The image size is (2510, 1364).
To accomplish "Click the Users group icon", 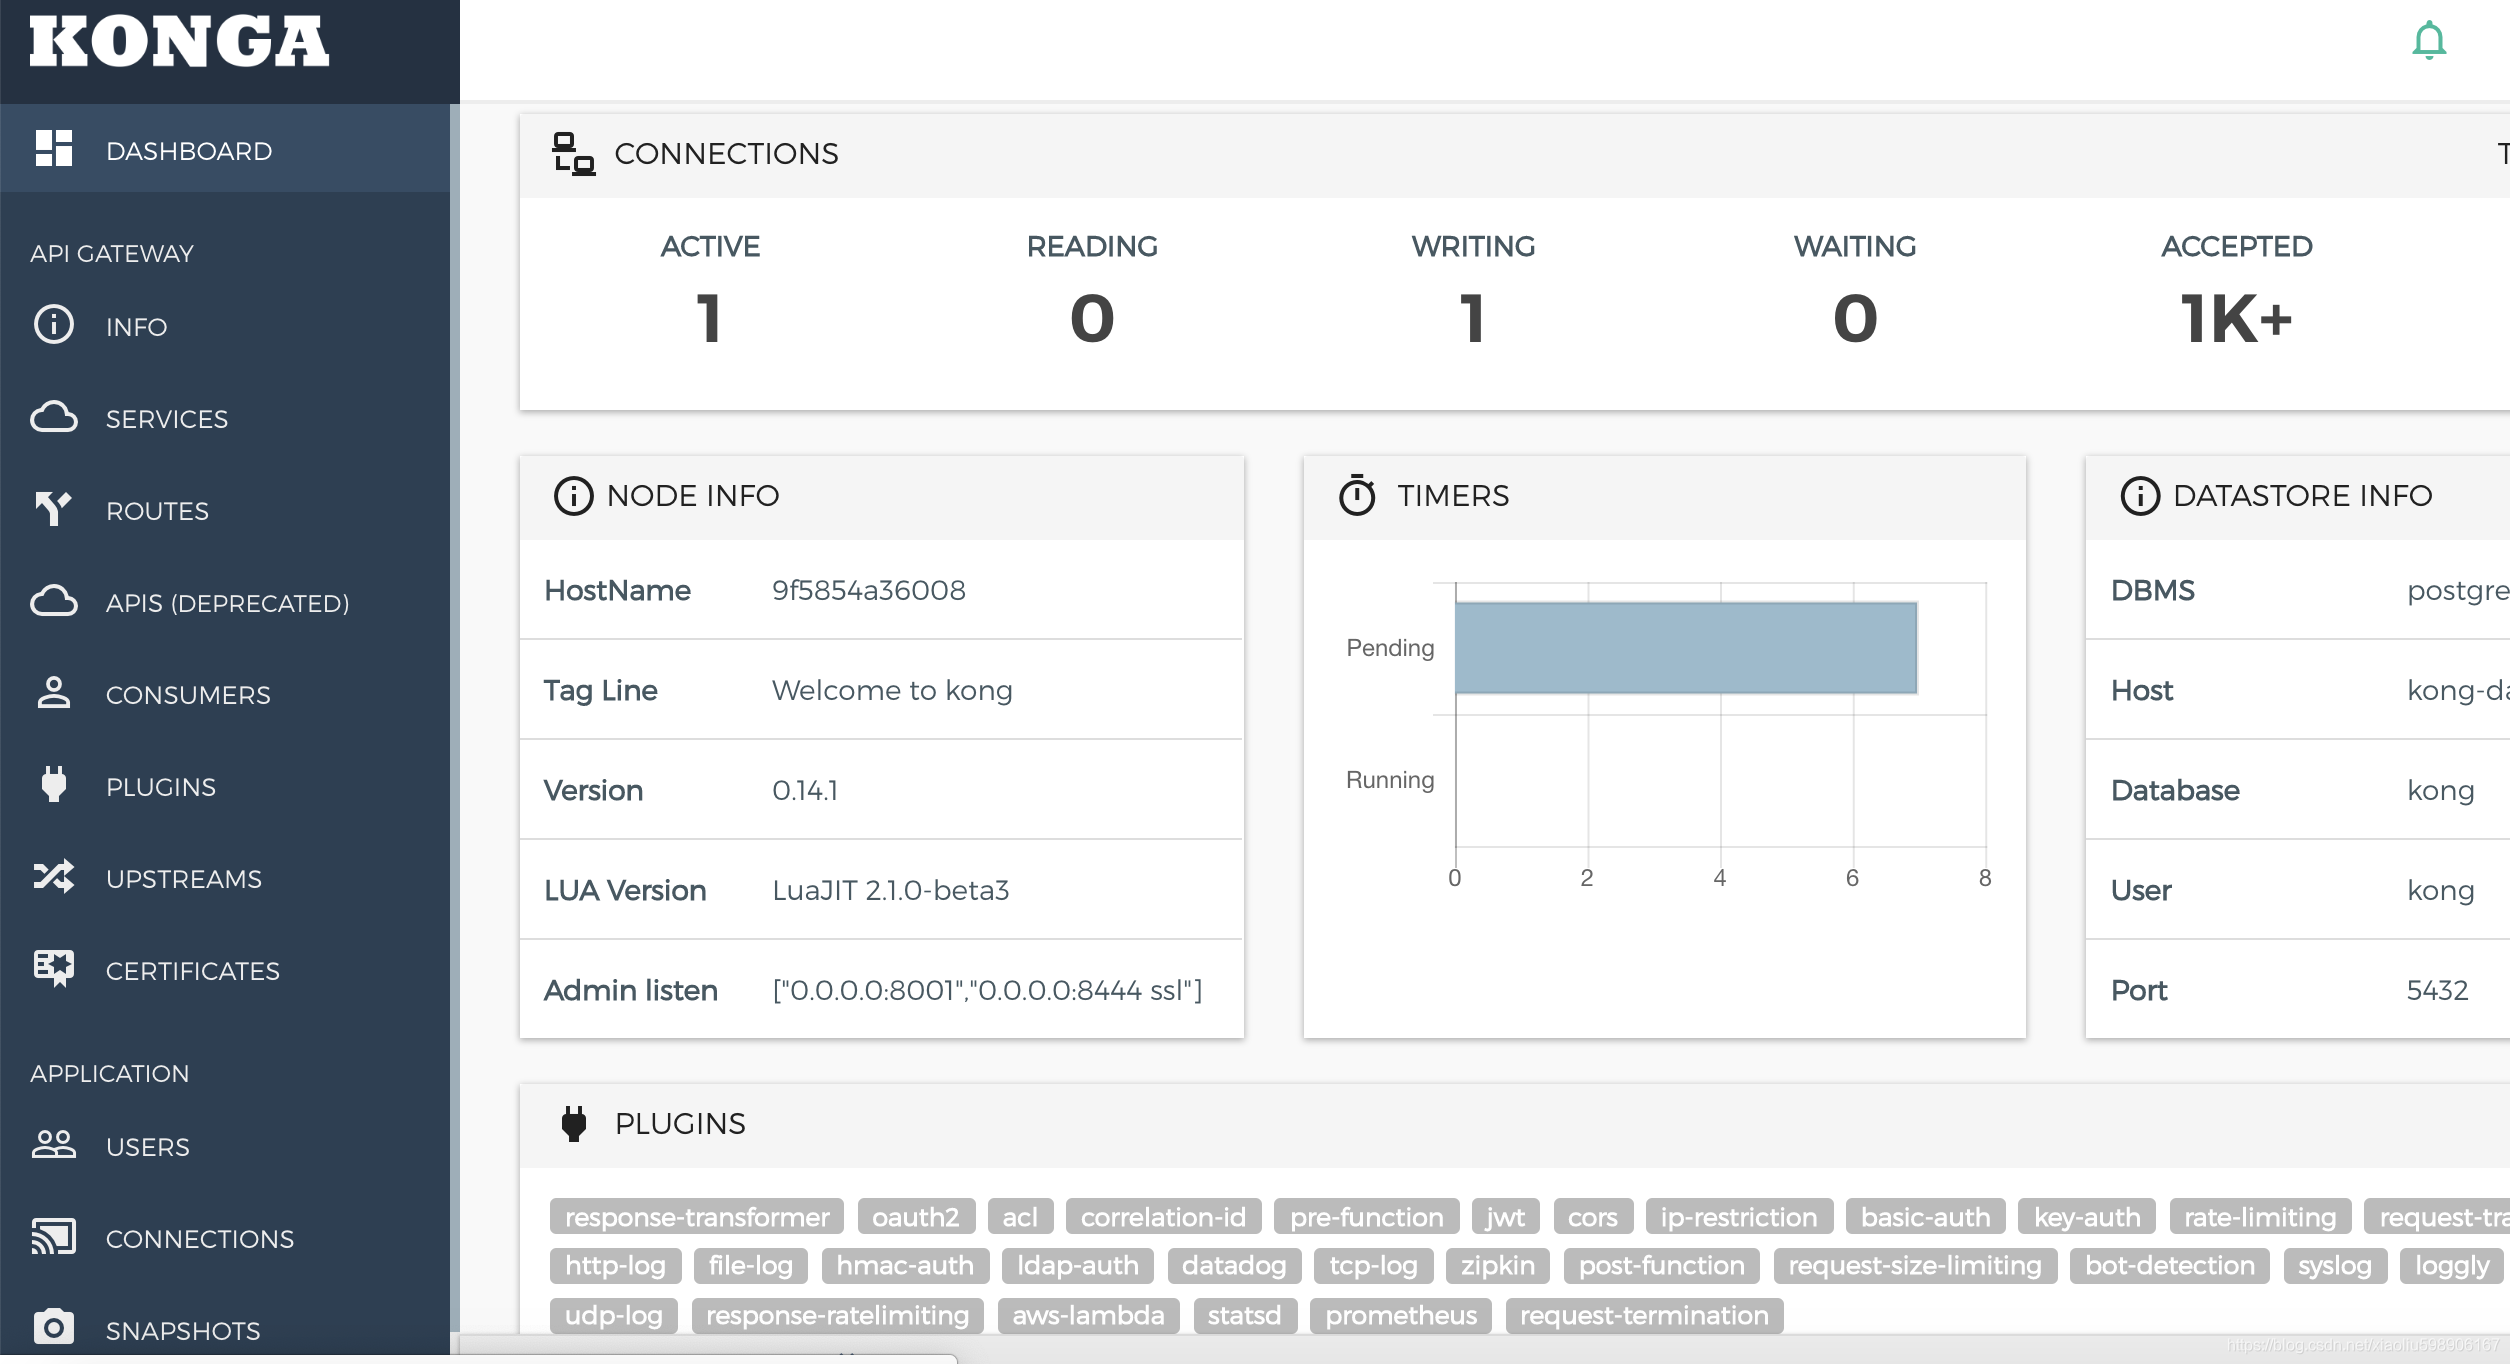I will click(54, 1144).
